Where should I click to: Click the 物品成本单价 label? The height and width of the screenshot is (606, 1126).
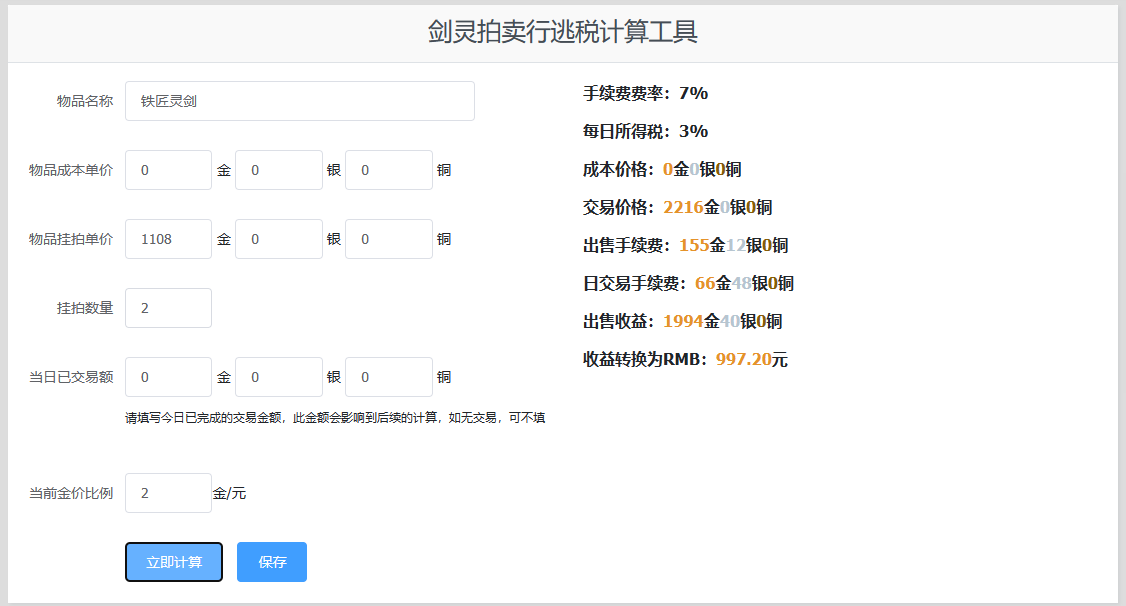pos(71,169)
